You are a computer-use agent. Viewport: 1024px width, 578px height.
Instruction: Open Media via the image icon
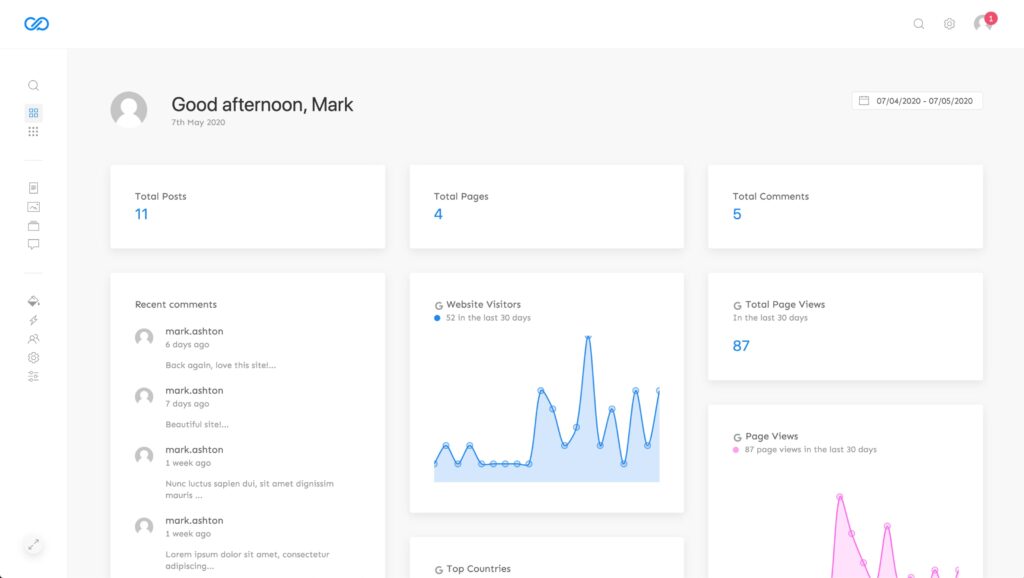click(33, 207)
